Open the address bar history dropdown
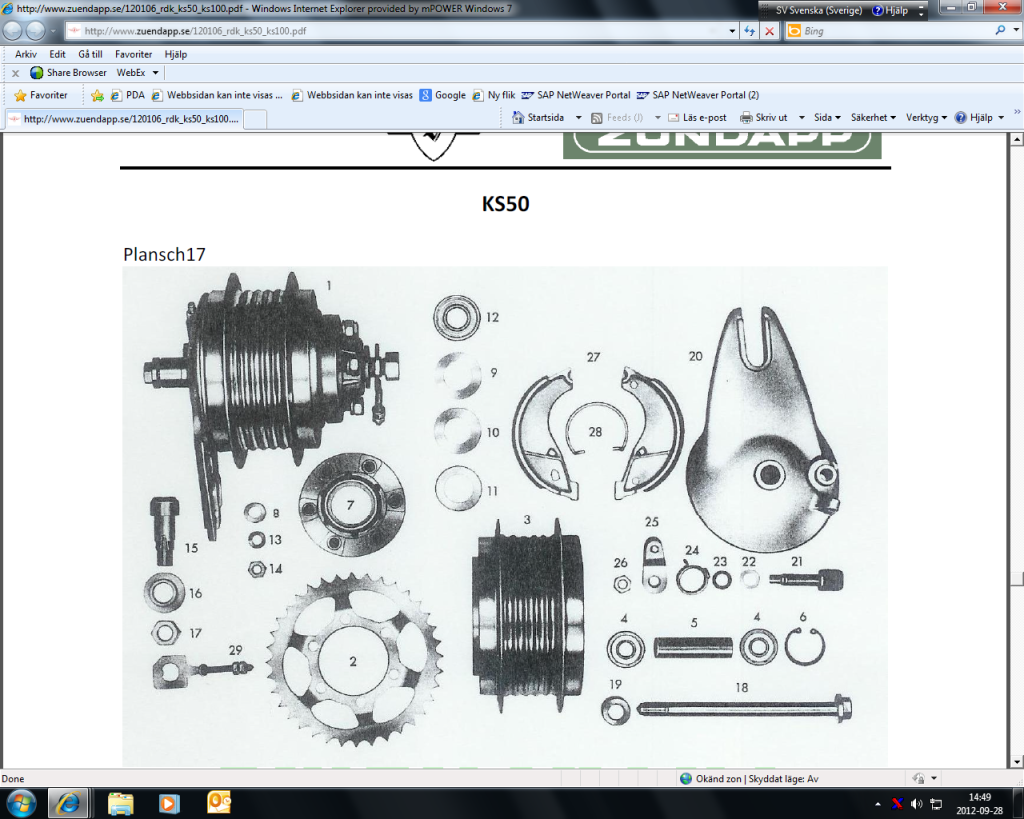 (x=732, y=31)
